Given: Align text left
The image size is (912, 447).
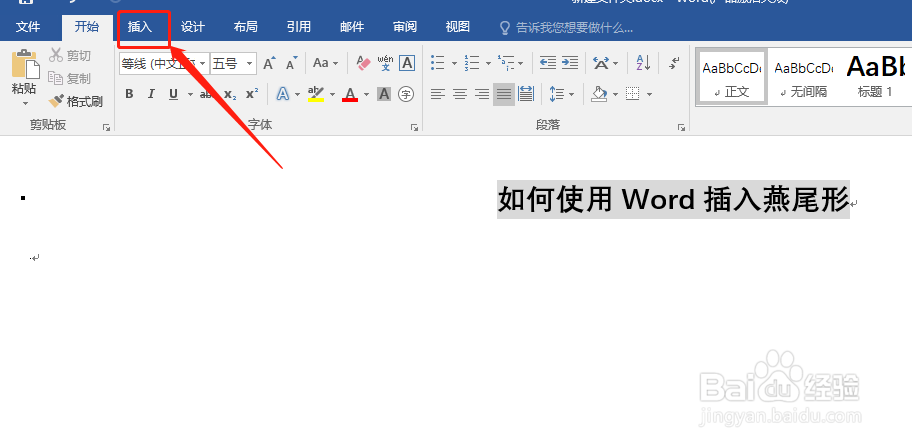Looking at the screenshot, I should 438,94.
